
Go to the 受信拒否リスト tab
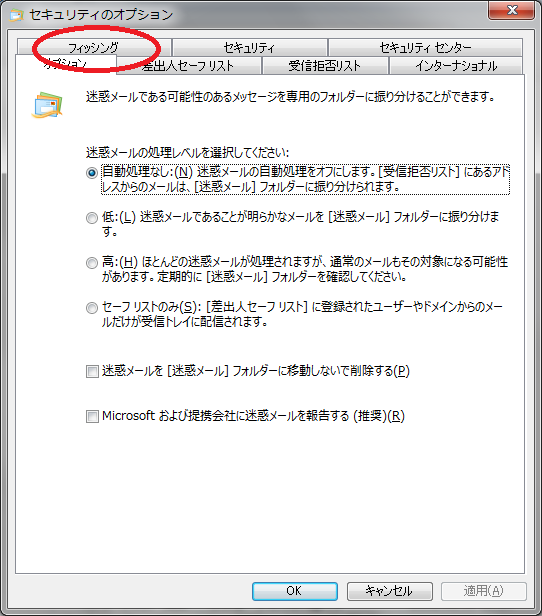pyautogui.click(x=325, y=66)
